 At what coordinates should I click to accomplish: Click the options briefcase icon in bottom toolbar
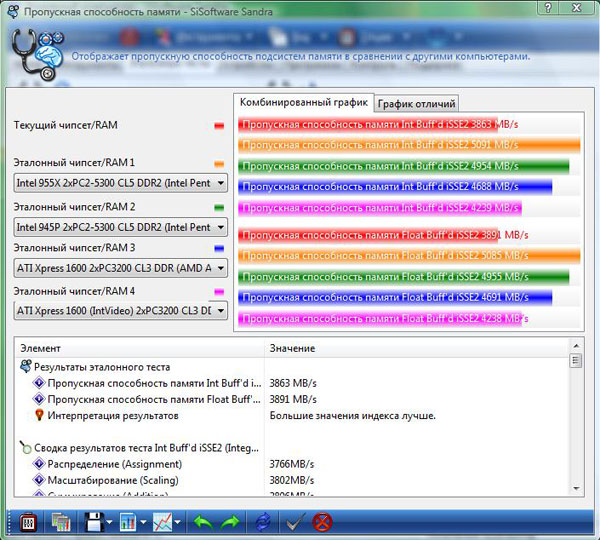pos(28,522)
